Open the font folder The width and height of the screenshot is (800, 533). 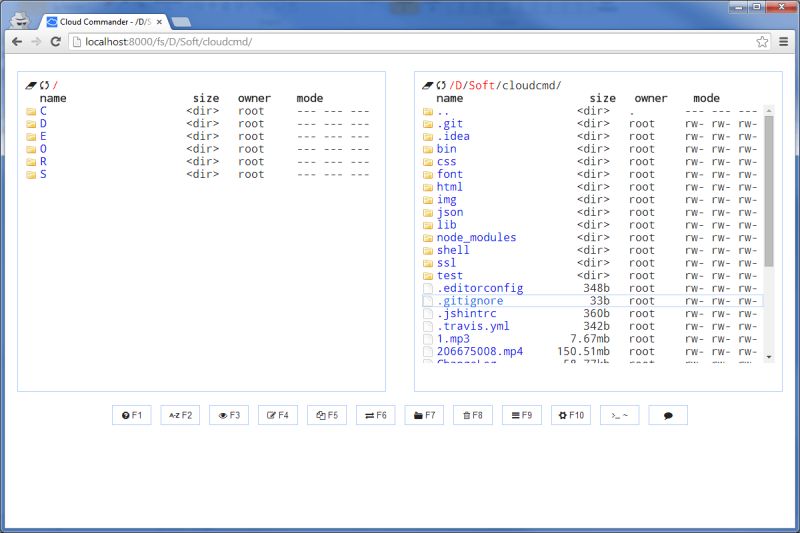point(449,174)
